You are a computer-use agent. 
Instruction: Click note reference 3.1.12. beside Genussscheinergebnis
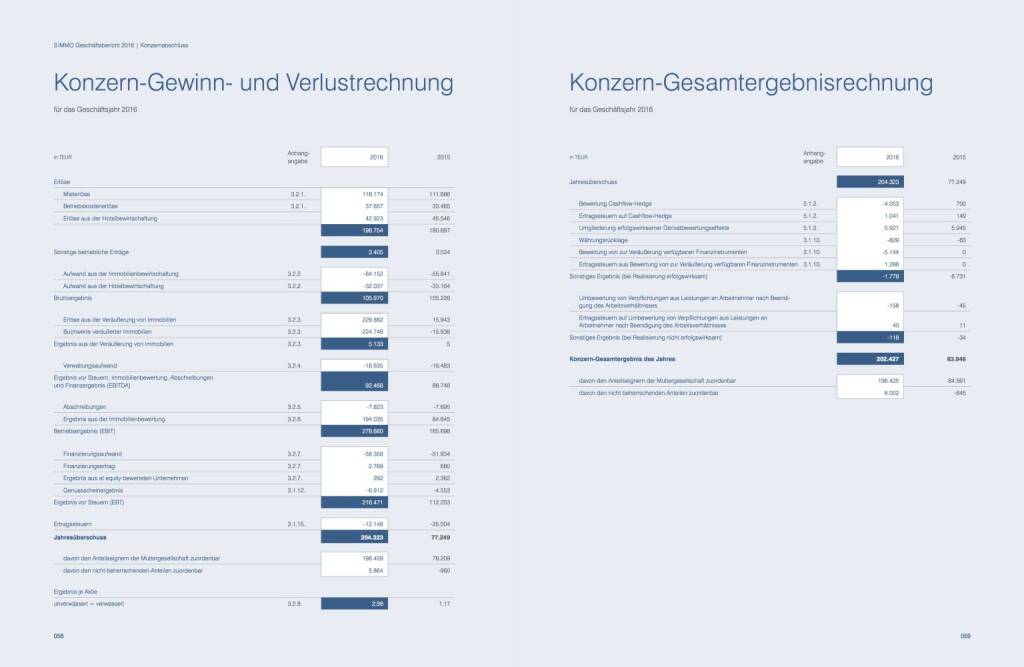coord(297,490)
